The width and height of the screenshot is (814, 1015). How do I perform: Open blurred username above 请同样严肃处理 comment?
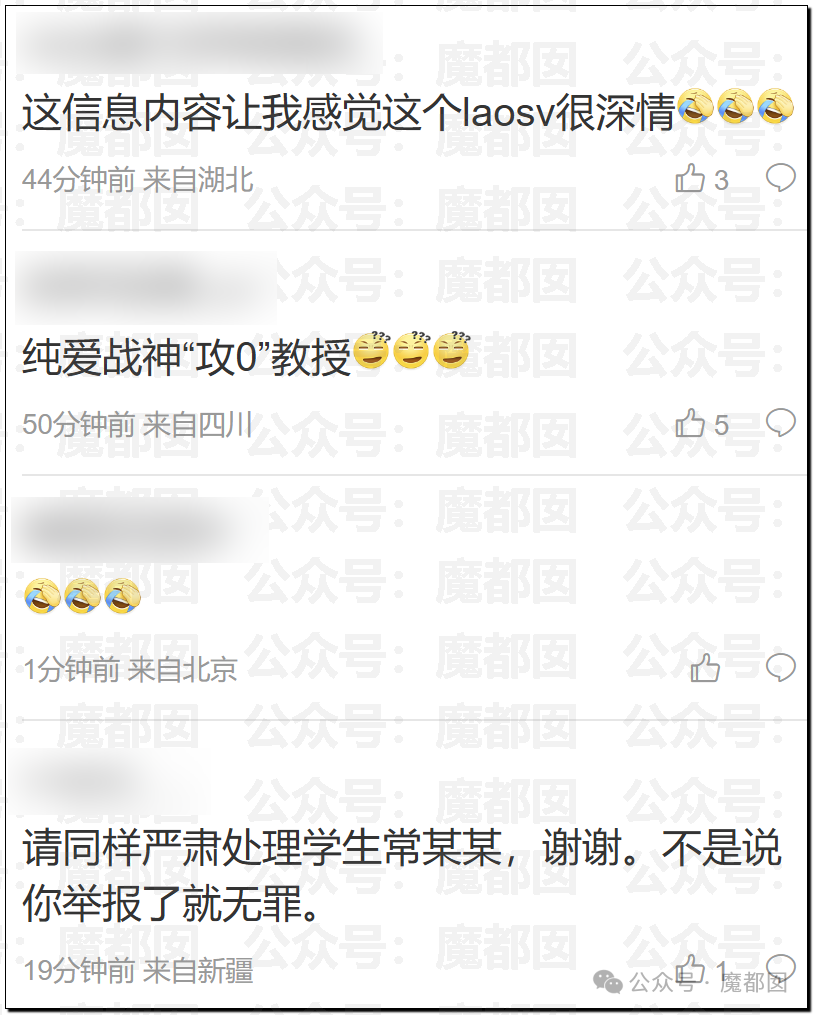point(111,783)
